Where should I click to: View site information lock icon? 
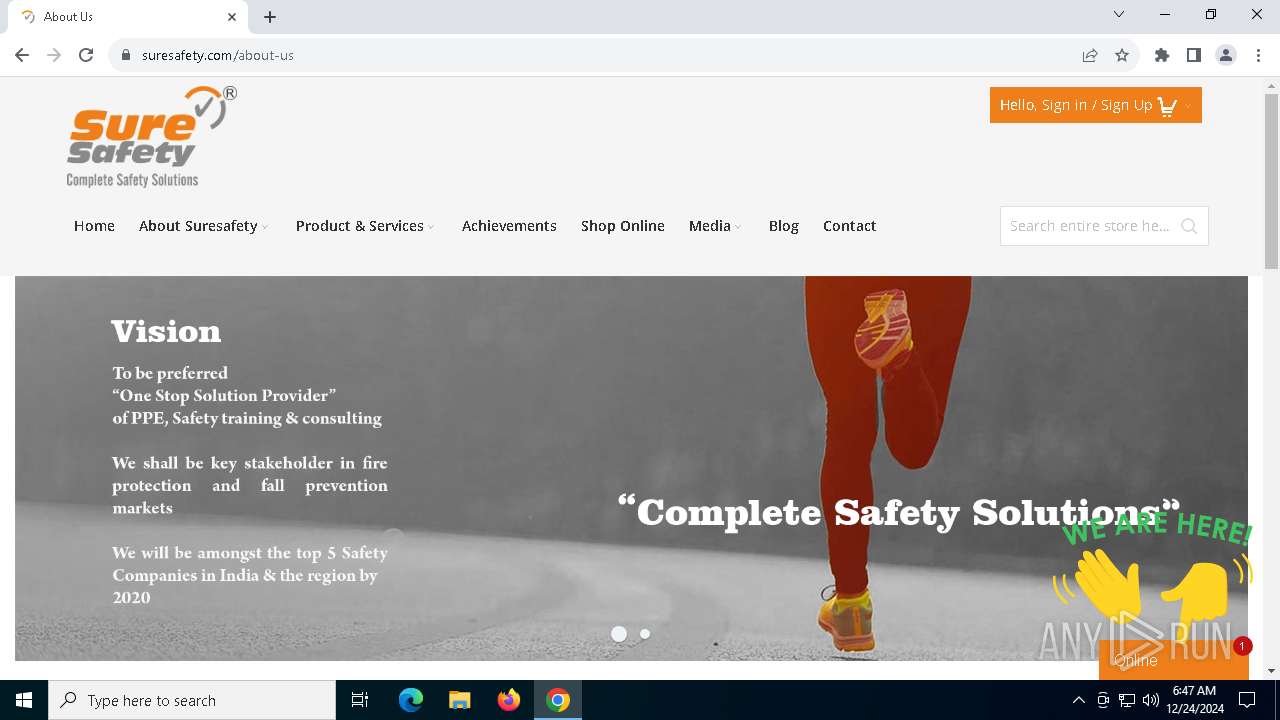tap(126, 55)
